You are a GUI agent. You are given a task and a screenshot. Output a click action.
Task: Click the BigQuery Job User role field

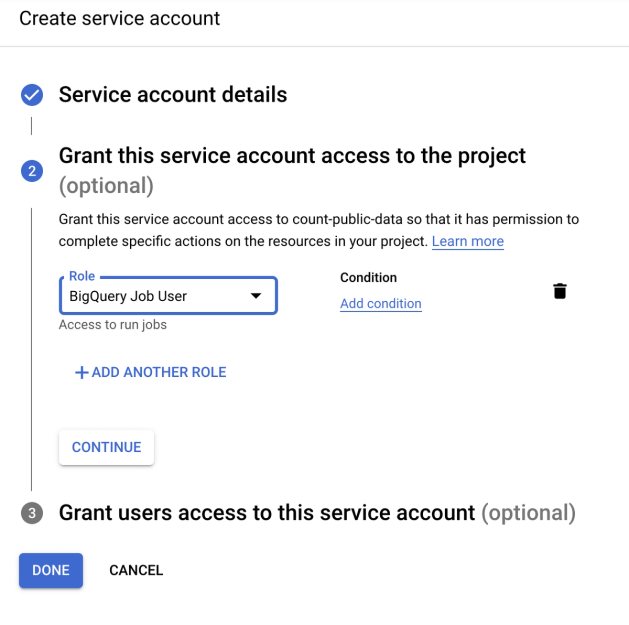[168, 296]
